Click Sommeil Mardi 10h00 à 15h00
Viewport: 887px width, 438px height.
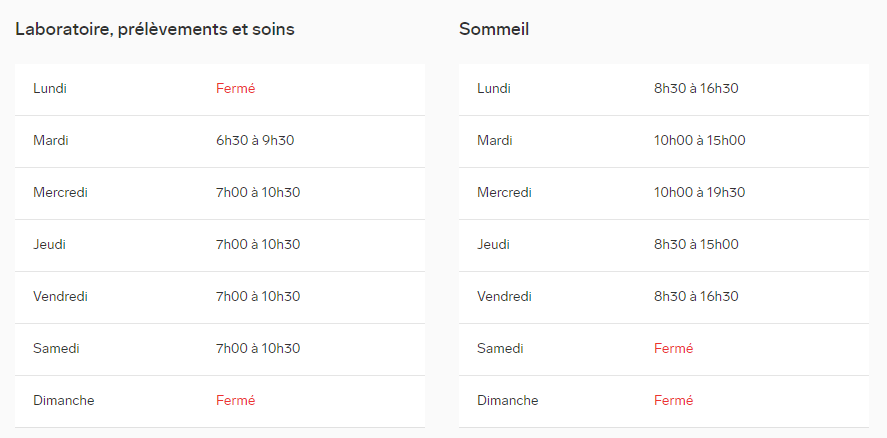[x=700, y=140]
